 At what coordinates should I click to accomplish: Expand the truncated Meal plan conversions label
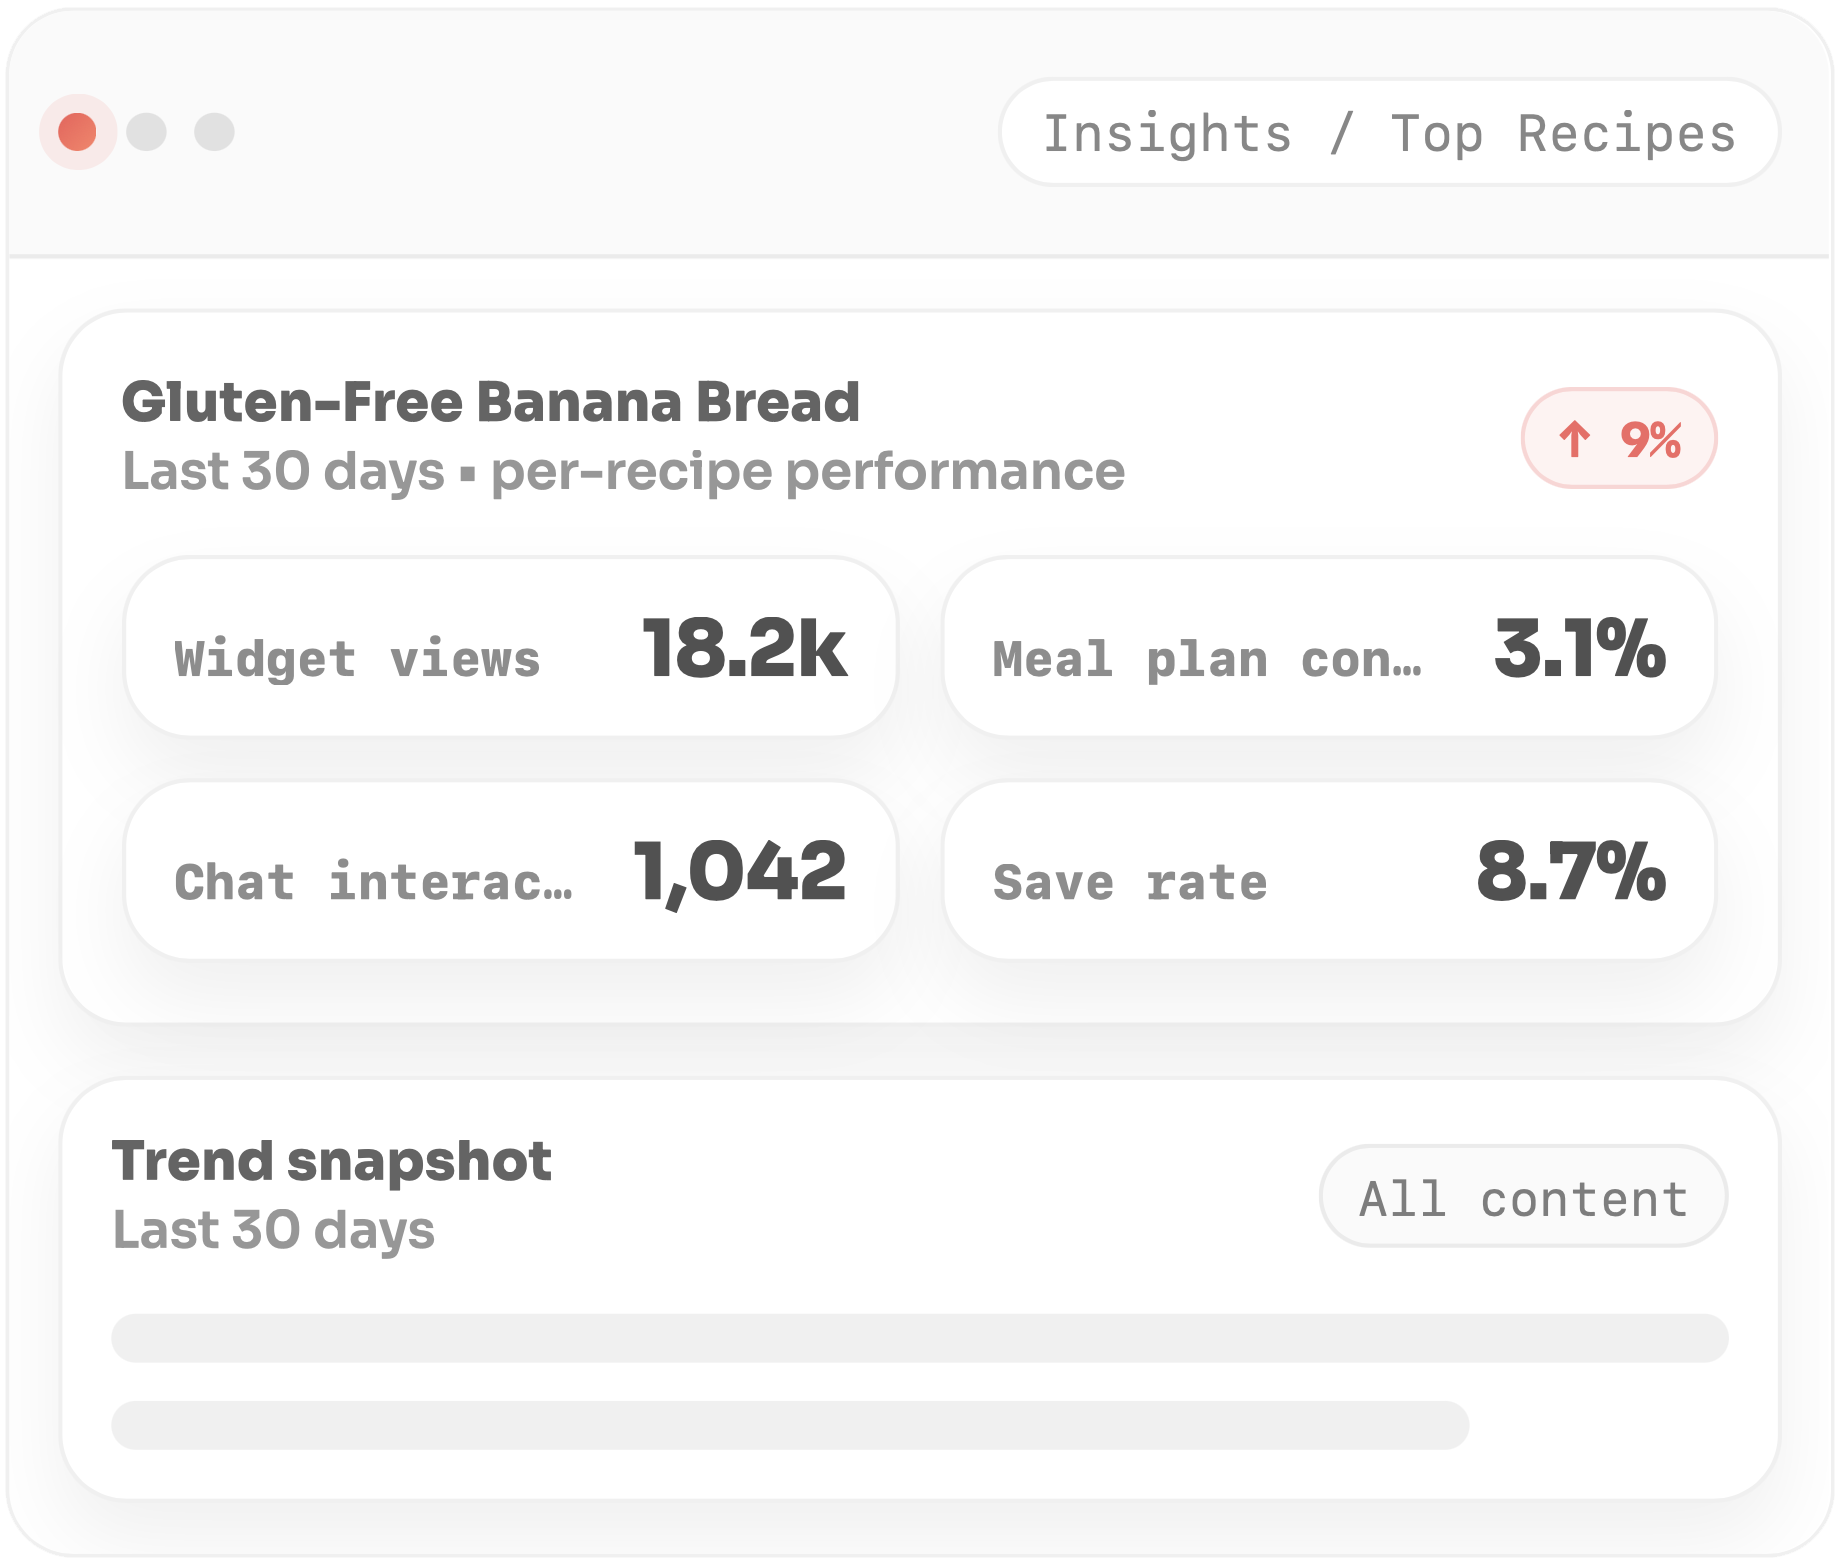pos(1208,658)
